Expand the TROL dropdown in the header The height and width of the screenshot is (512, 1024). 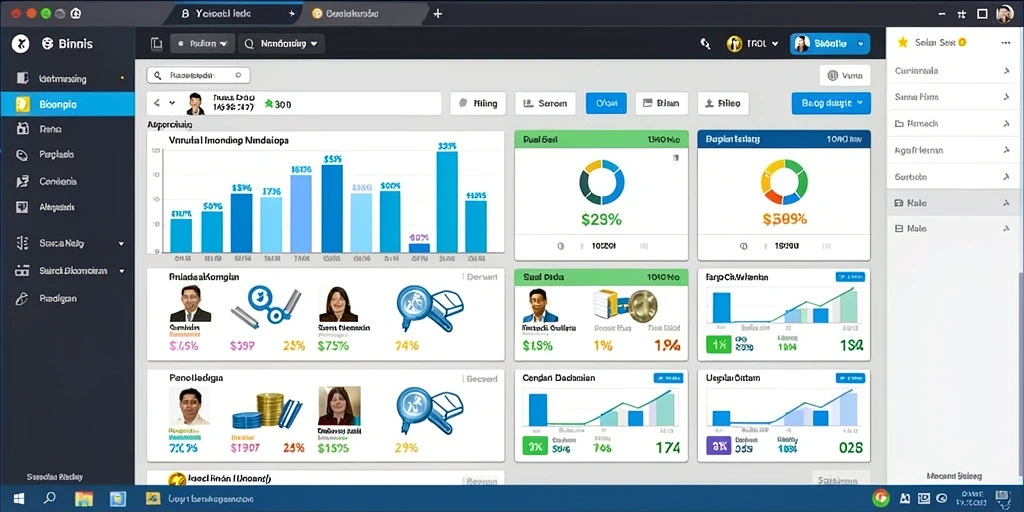[x=752, y=44]
